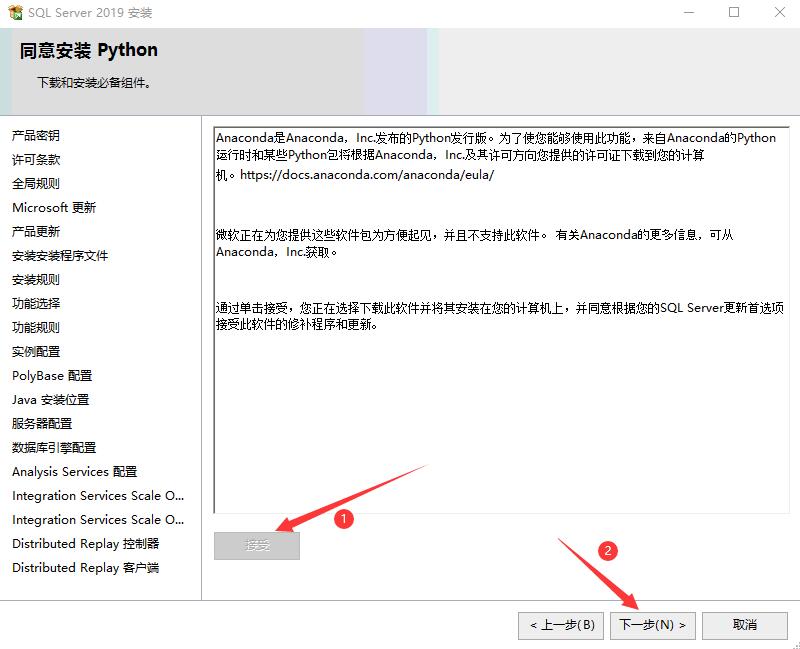800x649 pixels.
Task: Select 数据库引擎配置 step in sidebar
Action: coord(54,448)
